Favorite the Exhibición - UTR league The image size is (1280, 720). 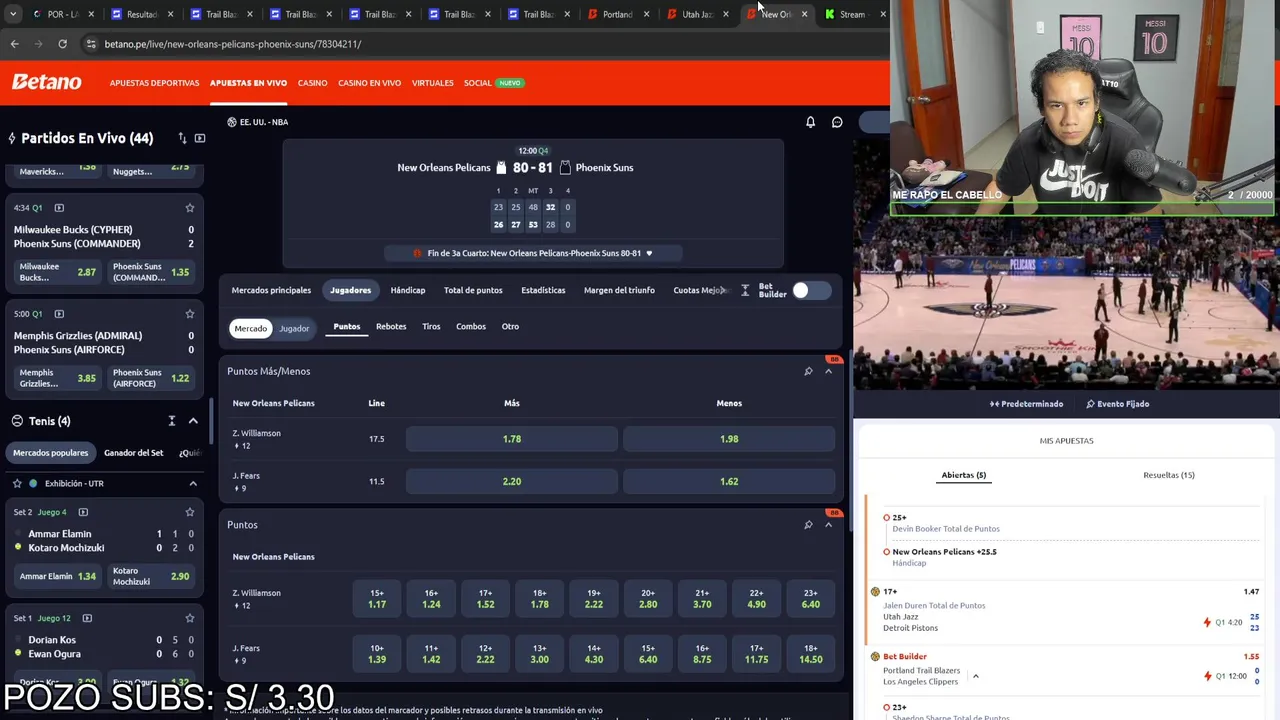pos(17,483)
